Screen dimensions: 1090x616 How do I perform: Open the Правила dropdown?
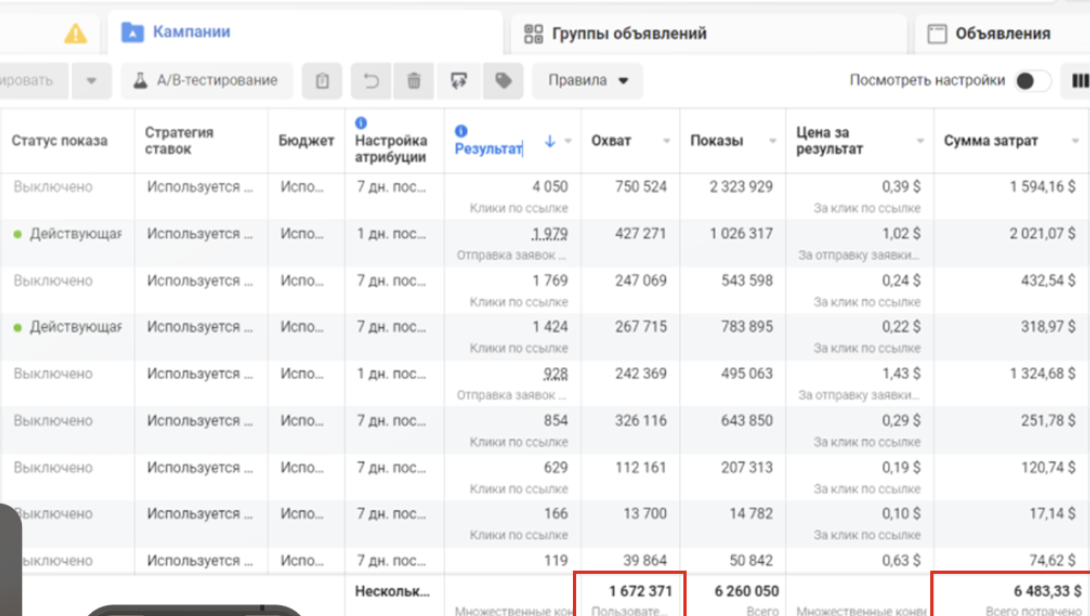click(587, 81)
